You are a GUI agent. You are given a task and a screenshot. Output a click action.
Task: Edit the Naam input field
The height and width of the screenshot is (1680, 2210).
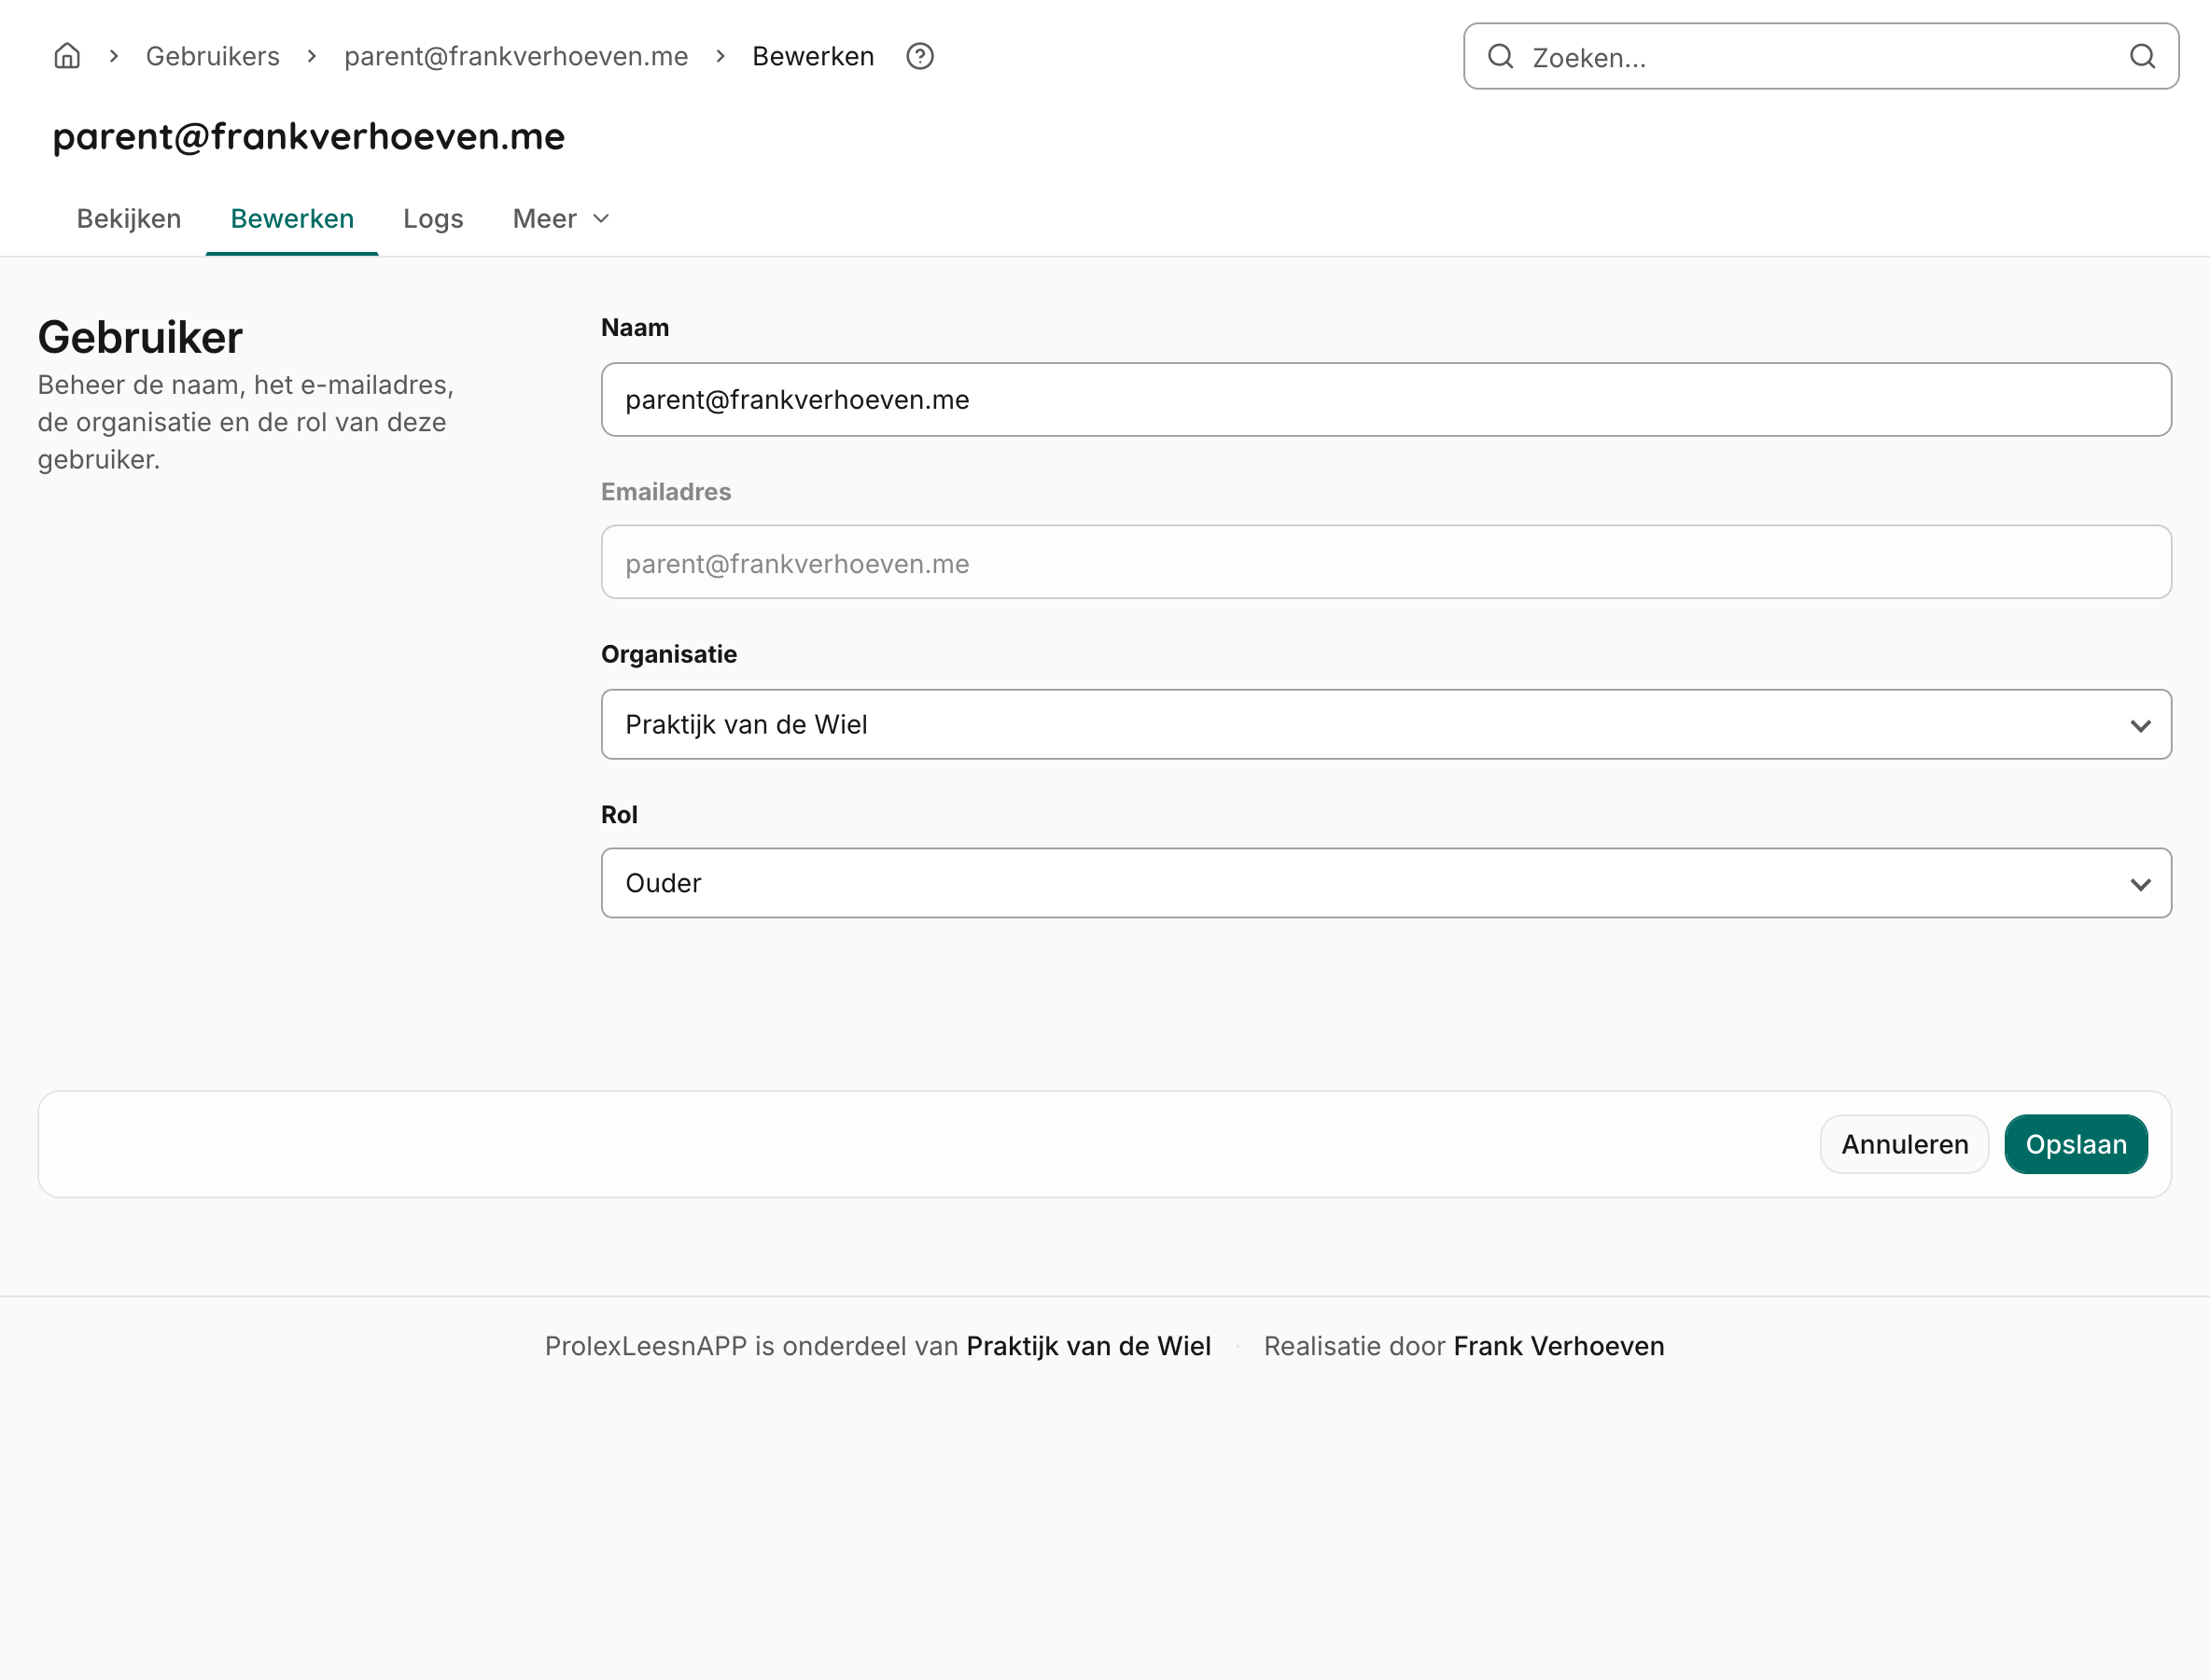(1386, 399)
